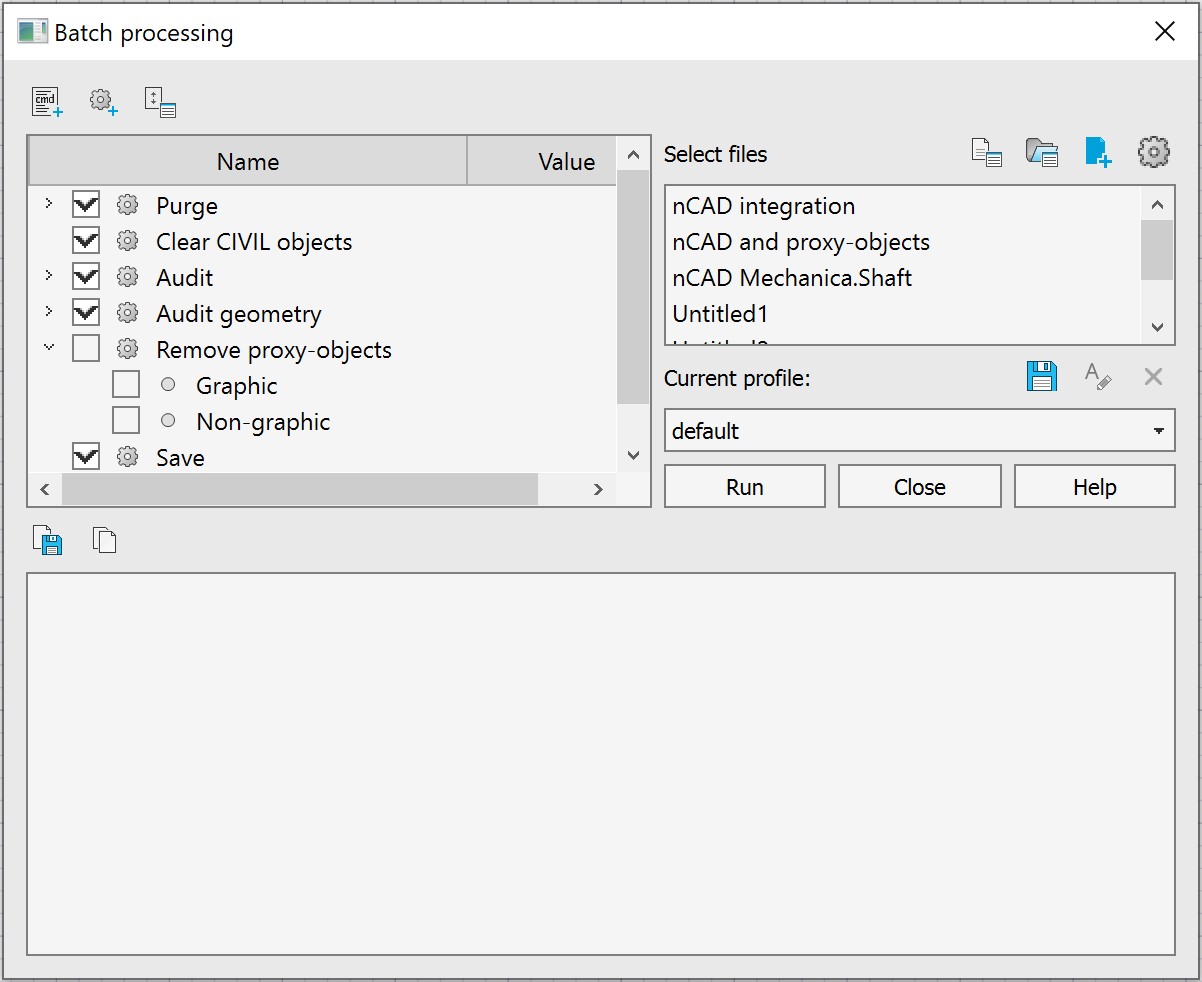This screenshot has width=1202, height=982.
Task: Check the Non-graphic option checkbox
Action: [126, 422]
